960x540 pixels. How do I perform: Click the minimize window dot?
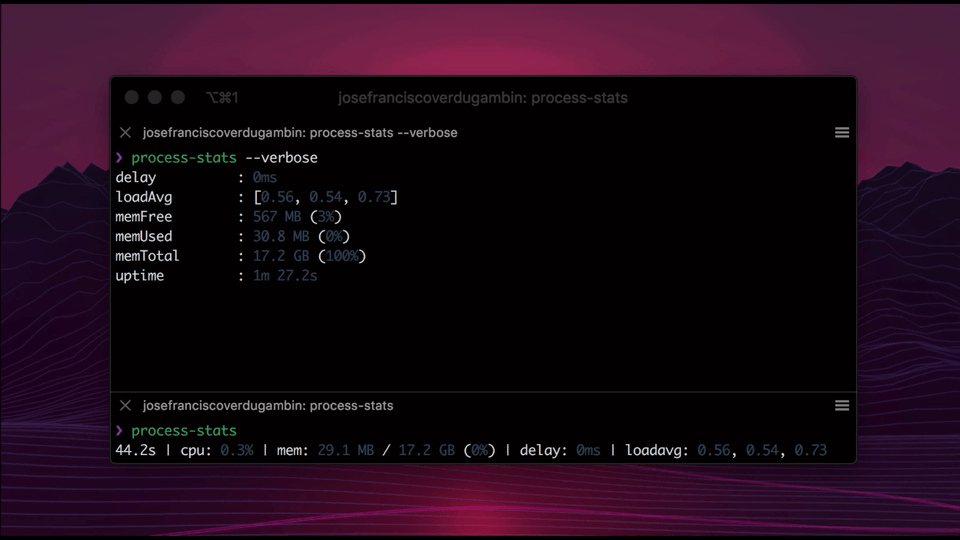[155, 97]
